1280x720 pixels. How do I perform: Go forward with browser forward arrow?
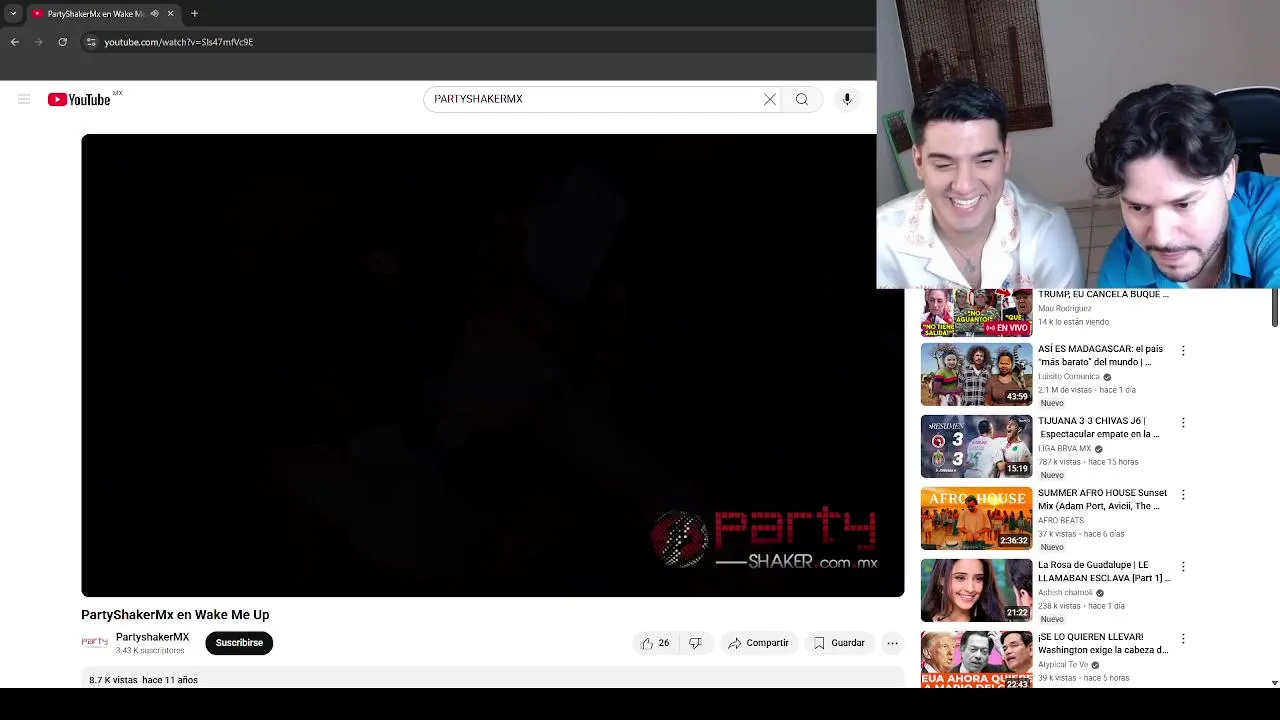tap(39, 42)
